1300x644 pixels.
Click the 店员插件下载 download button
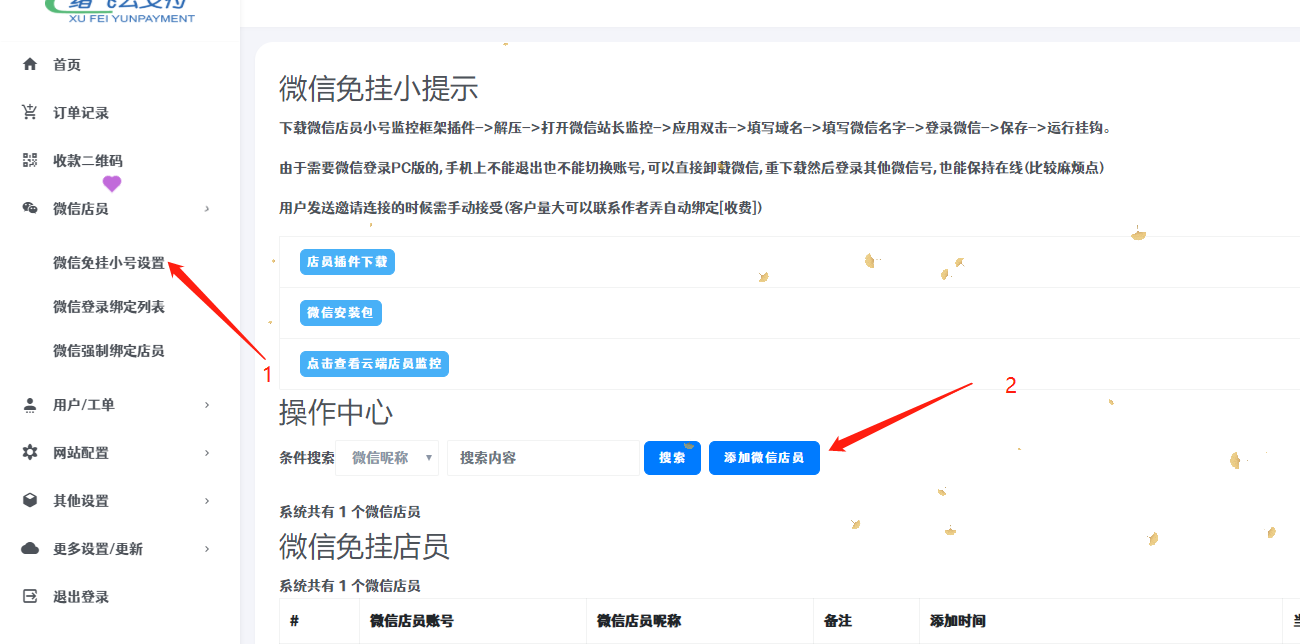coord(347,262)
